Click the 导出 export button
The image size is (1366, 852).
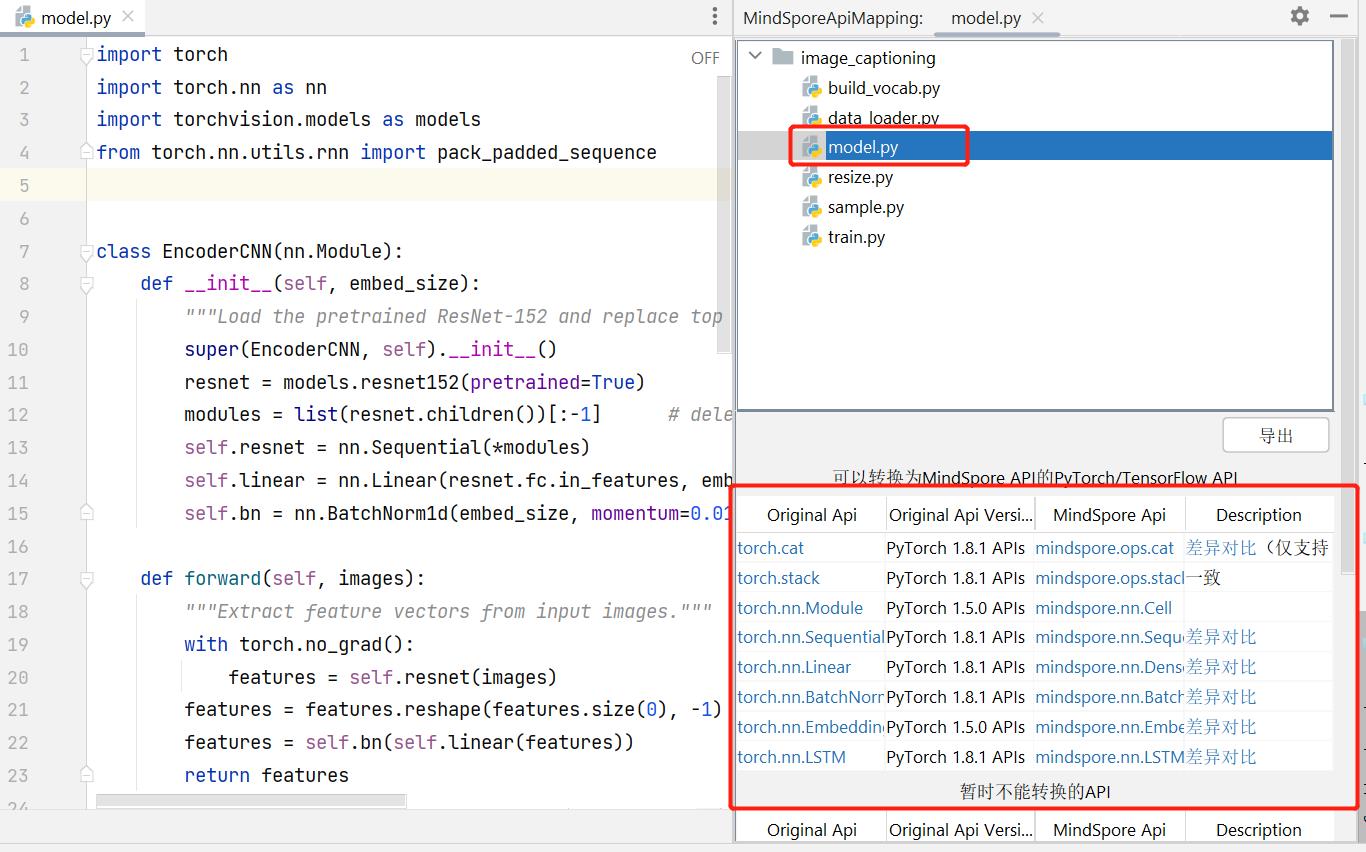point(1275,435)
